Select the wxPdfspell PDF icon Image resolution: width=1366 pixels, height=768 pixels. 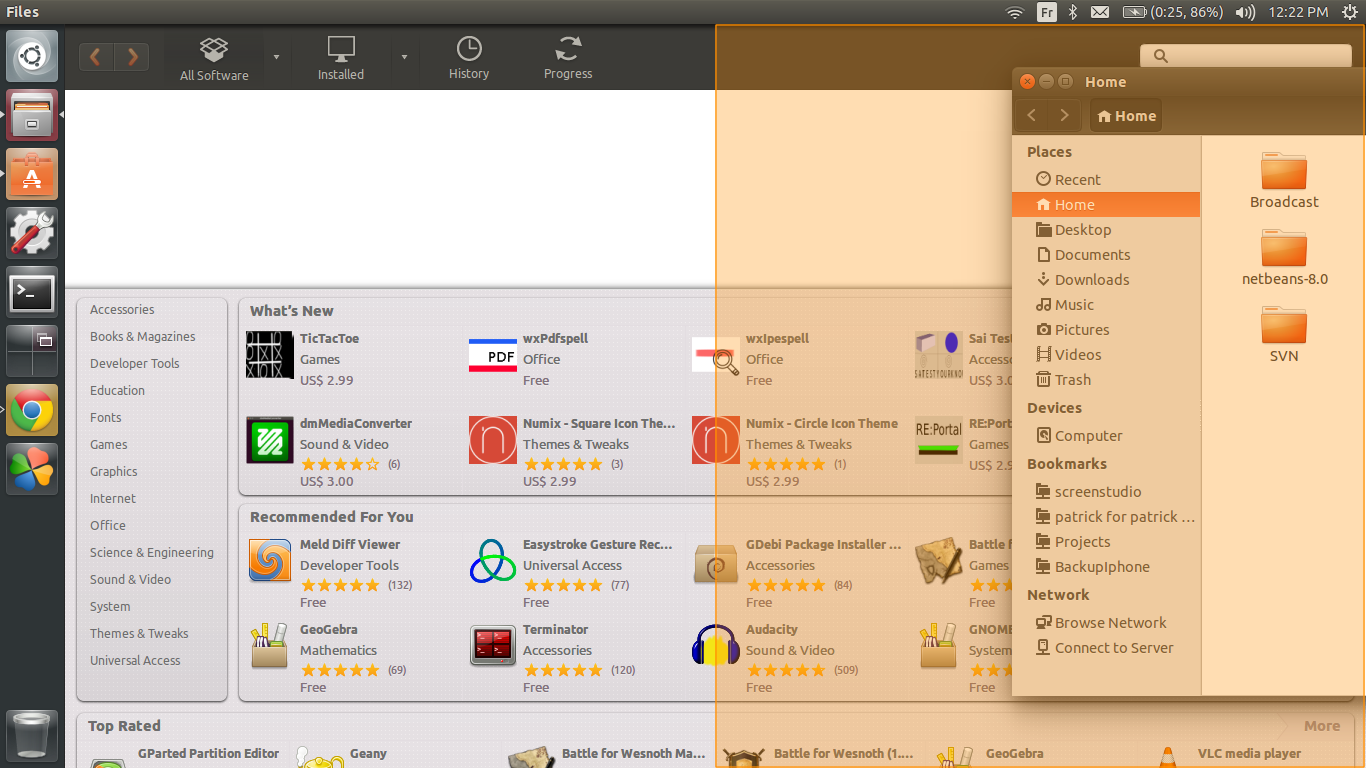pos(492,355)
